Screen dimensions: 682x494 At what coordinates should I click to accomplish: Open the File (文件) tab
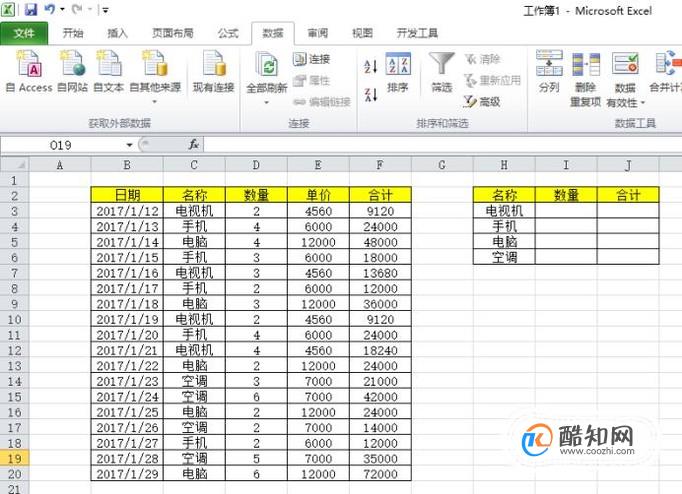point(24,33)
